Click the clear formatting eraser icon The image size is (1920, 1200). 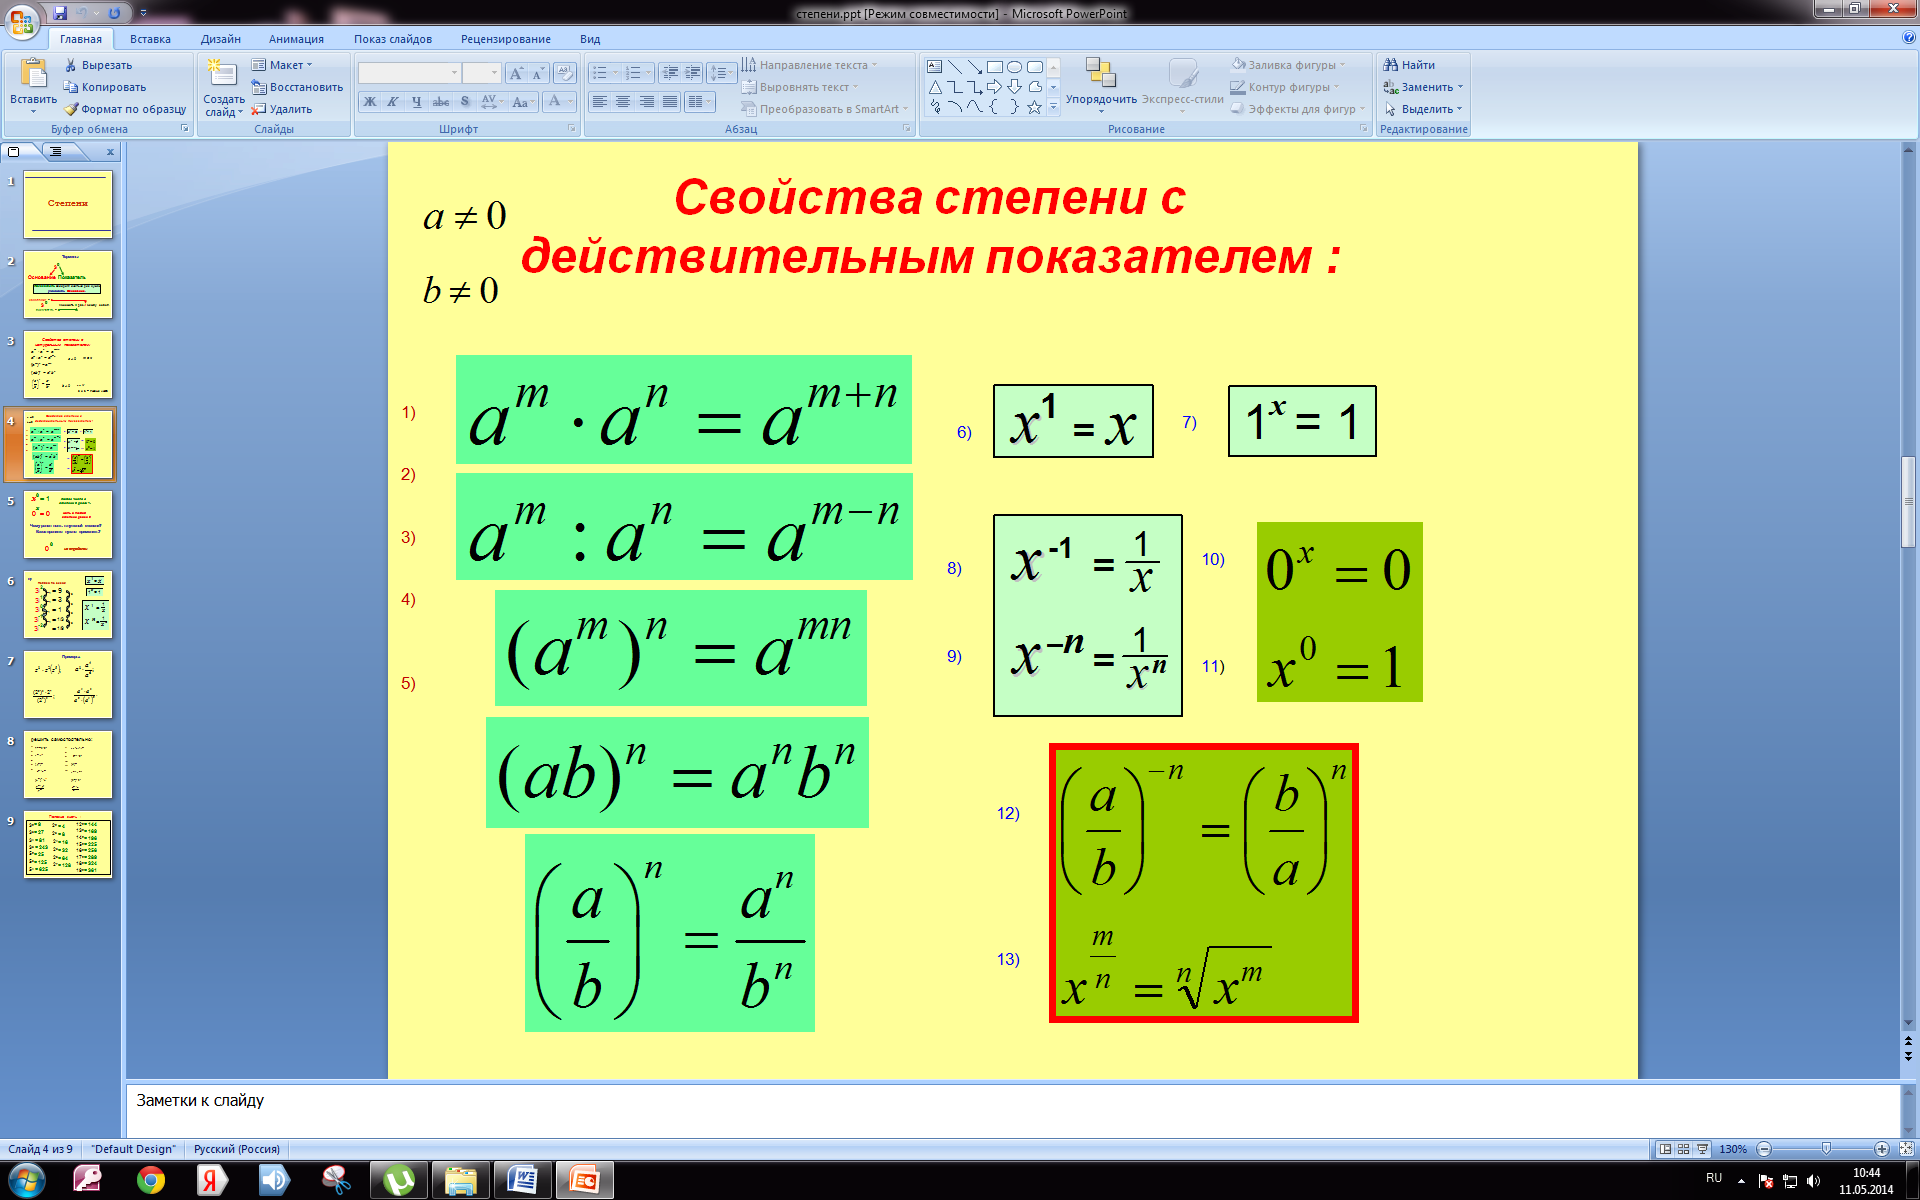click(565, 73)
